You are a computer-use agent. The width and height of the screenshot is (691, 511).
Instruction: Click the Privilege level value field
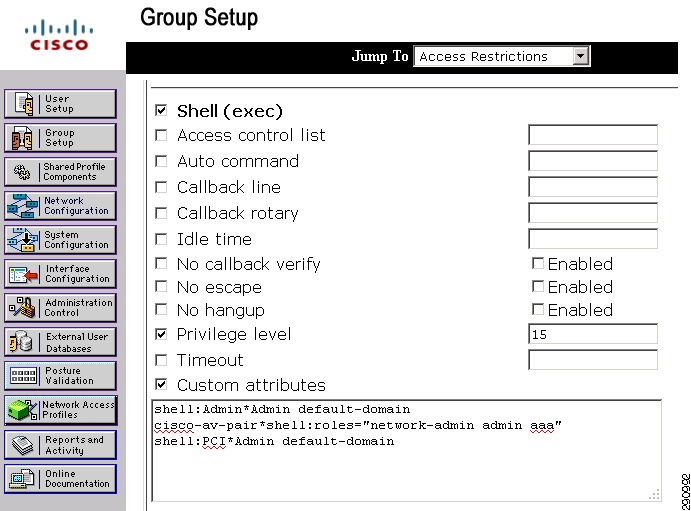point(593,334)
